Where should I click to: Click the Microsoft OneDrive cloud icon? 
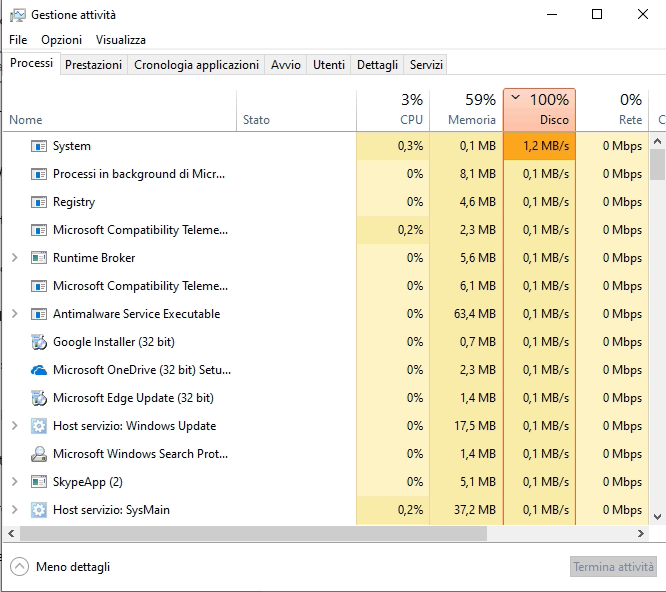pos(39,370)
